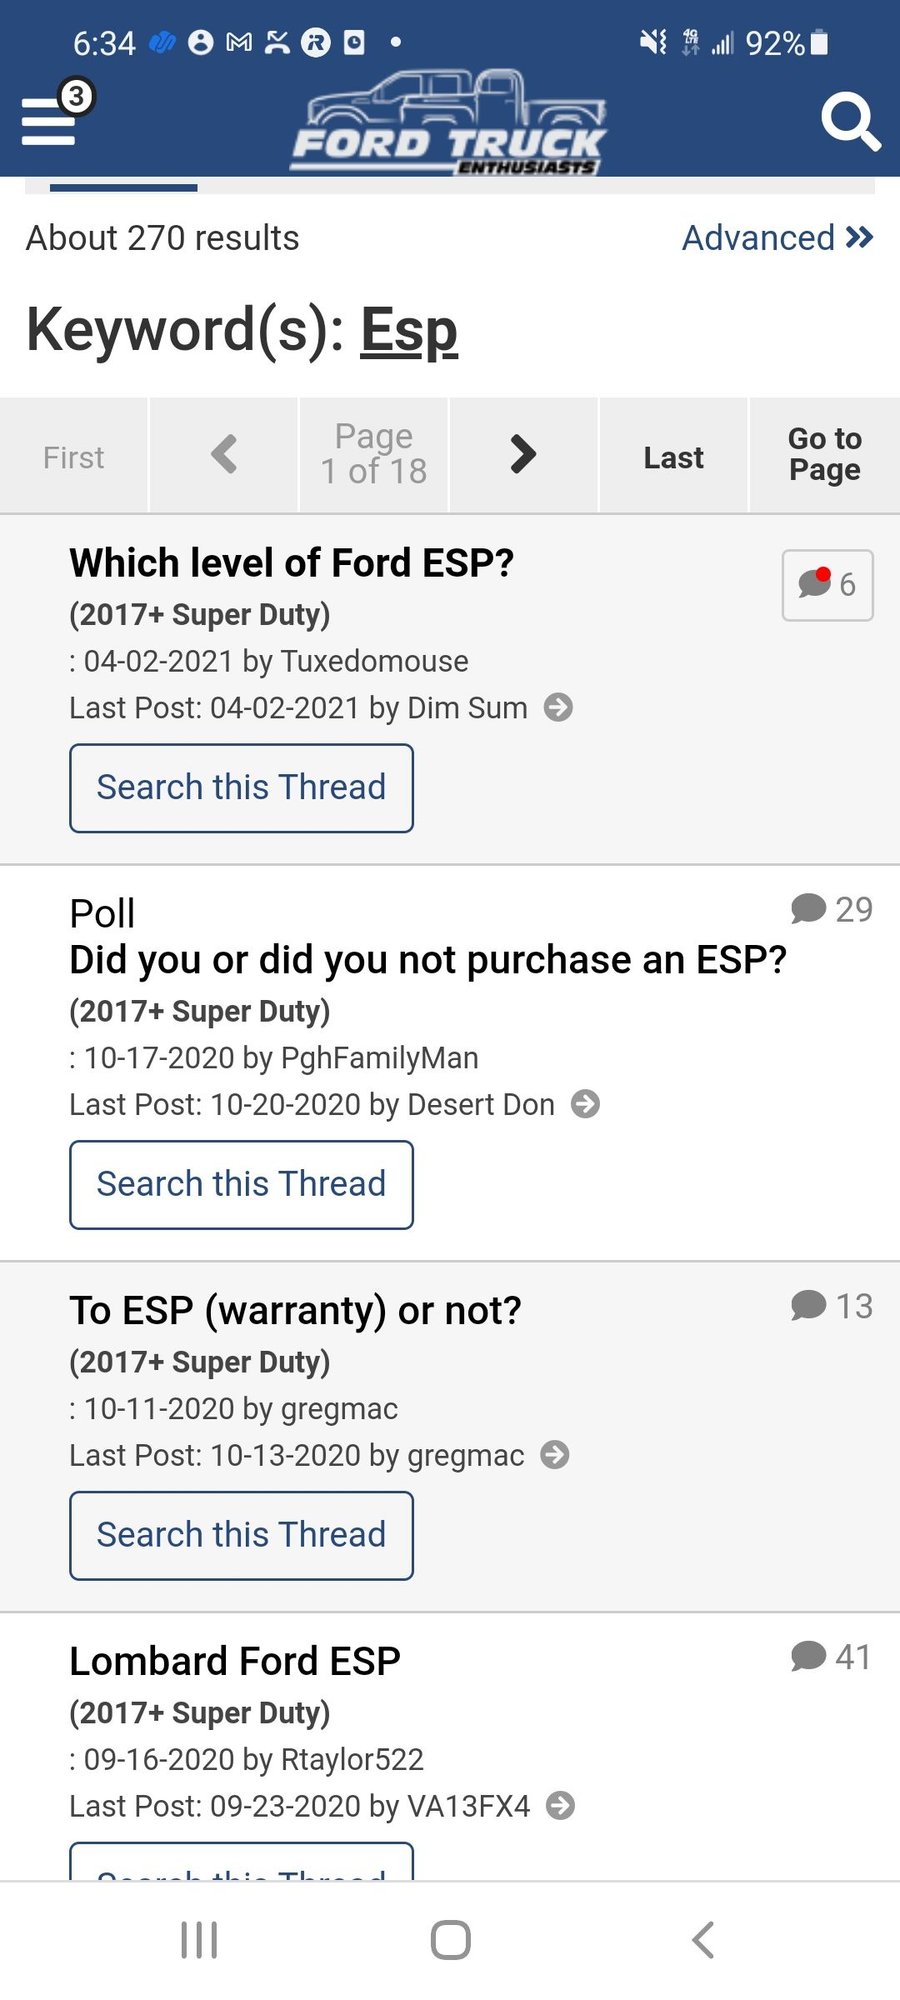Screen dimensions: 900x2000
Task: Jump to First results page
Action: [74, 457]
